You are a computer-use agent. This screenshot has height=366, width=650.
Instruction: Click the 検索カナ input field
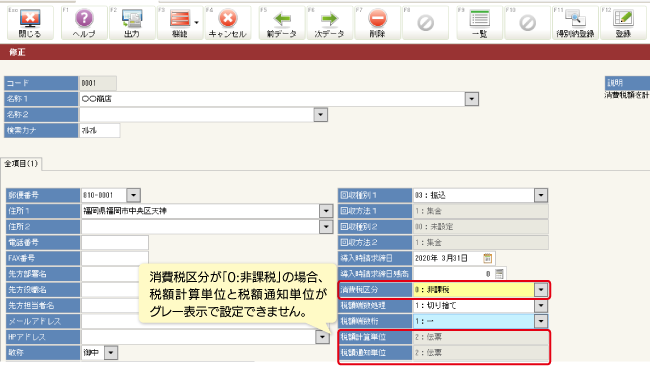coord(100,131)
